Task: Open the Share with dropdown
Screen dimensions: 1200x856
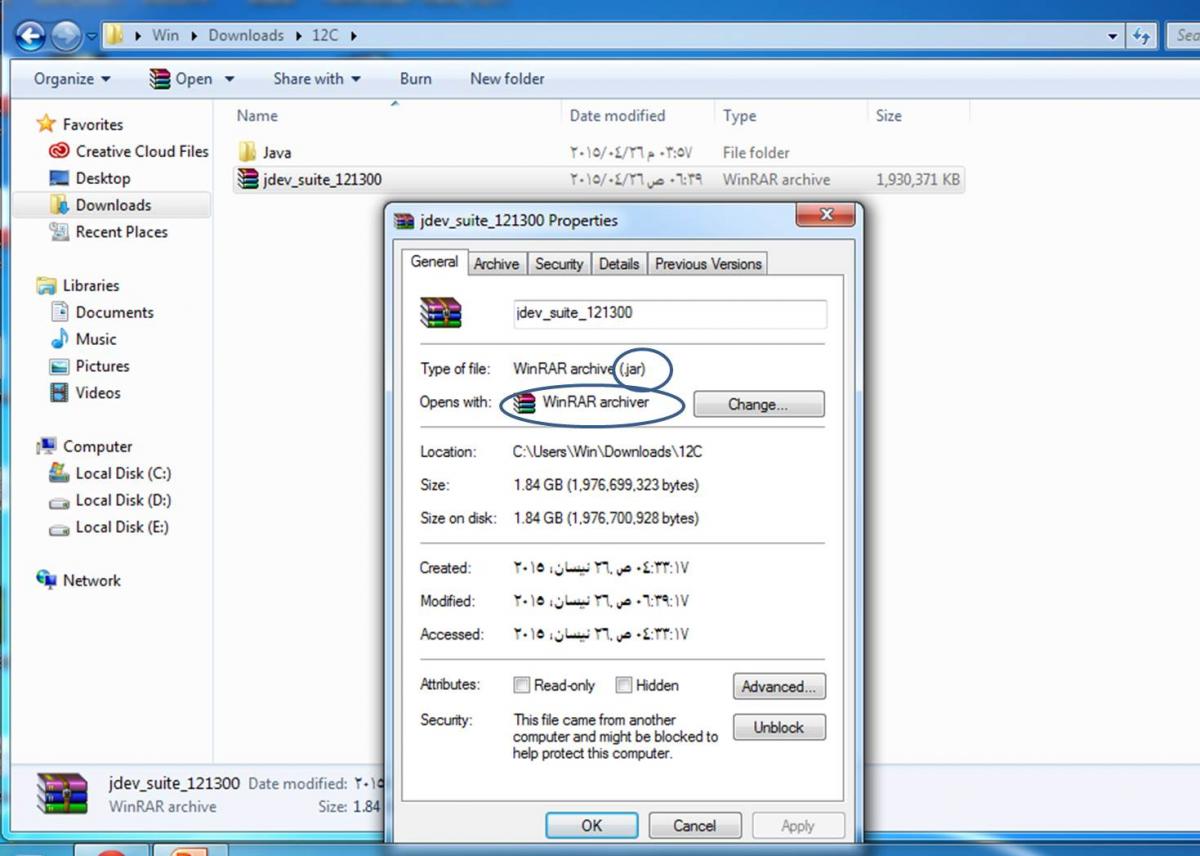Action: 317,79
